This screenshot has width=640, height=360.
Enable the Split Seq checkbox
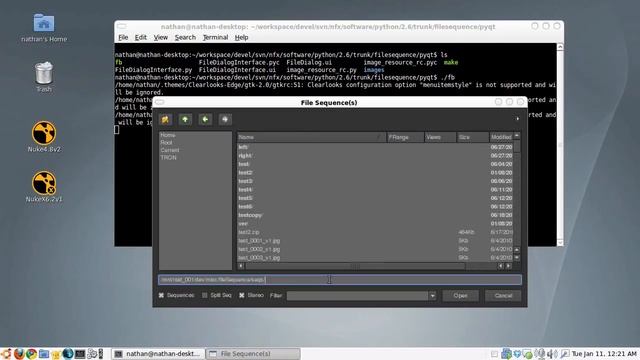[204, 295]
